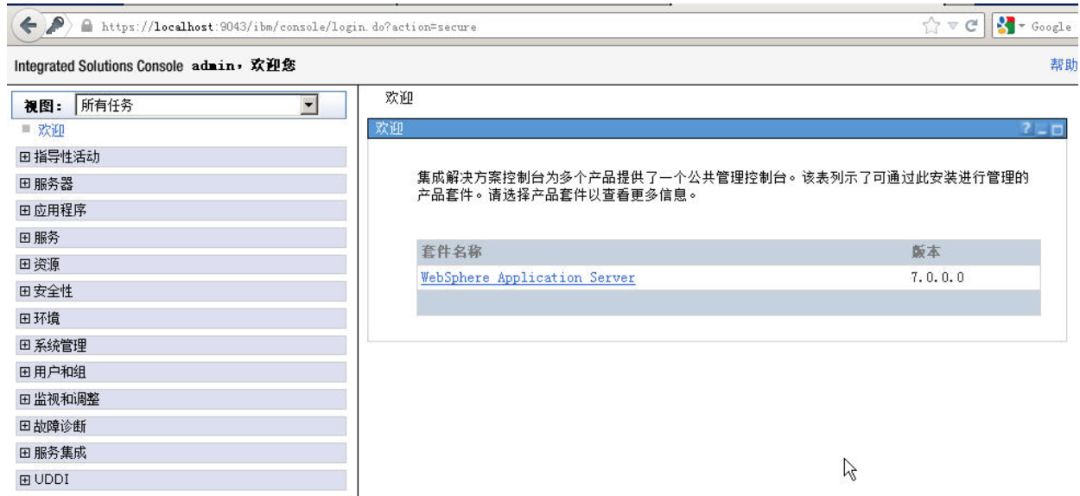Image resolution: width=1080 pixels, height=496 pixels.
Task: Expand the 用户和组 tree node
Action: coord(25,372)
